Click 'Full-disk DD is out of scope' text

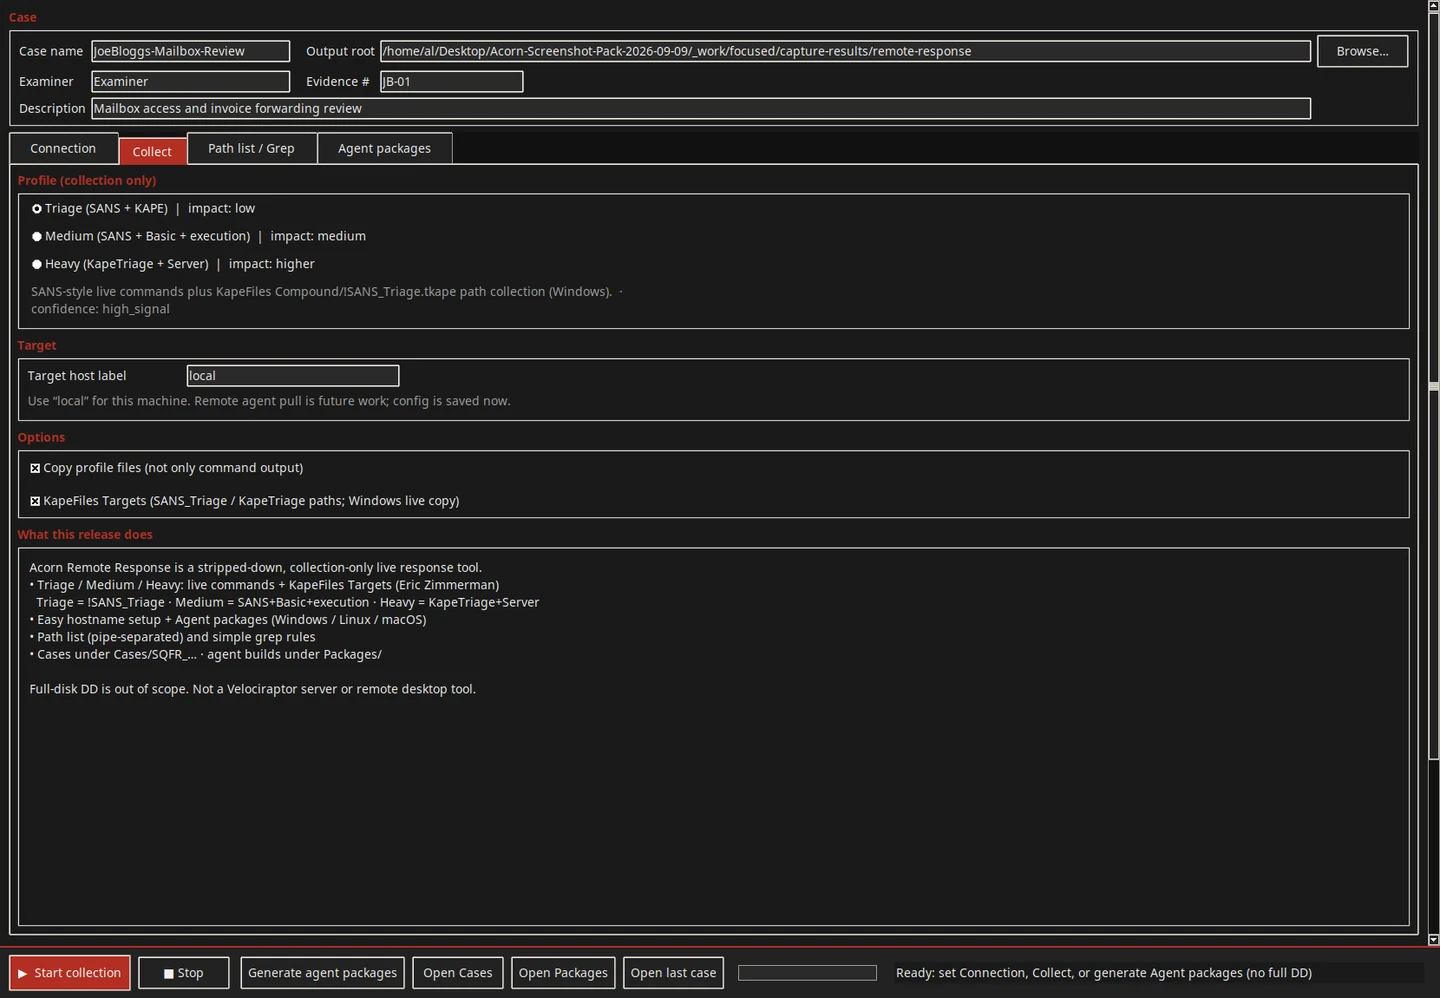[252, 689]
